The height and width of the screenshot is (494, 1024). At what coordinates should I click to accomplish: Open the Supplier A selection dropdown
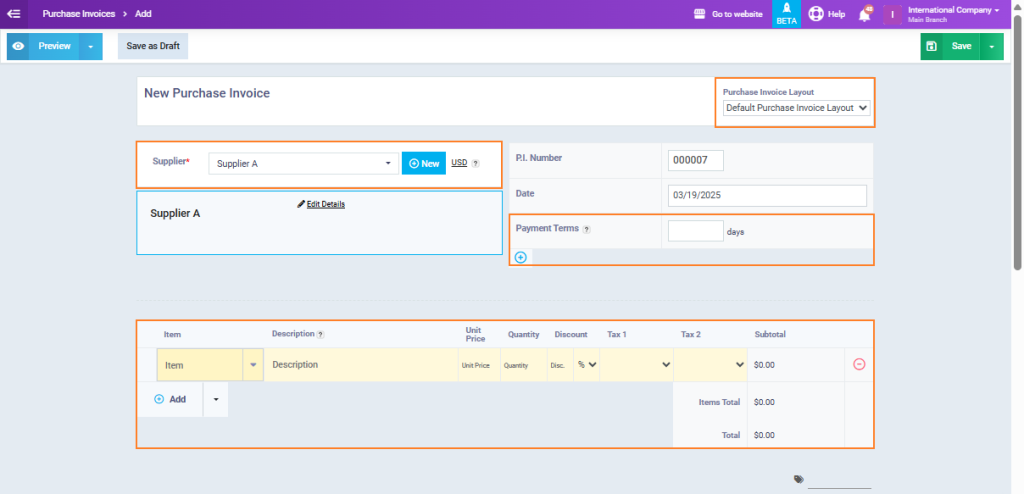(304, 163)
